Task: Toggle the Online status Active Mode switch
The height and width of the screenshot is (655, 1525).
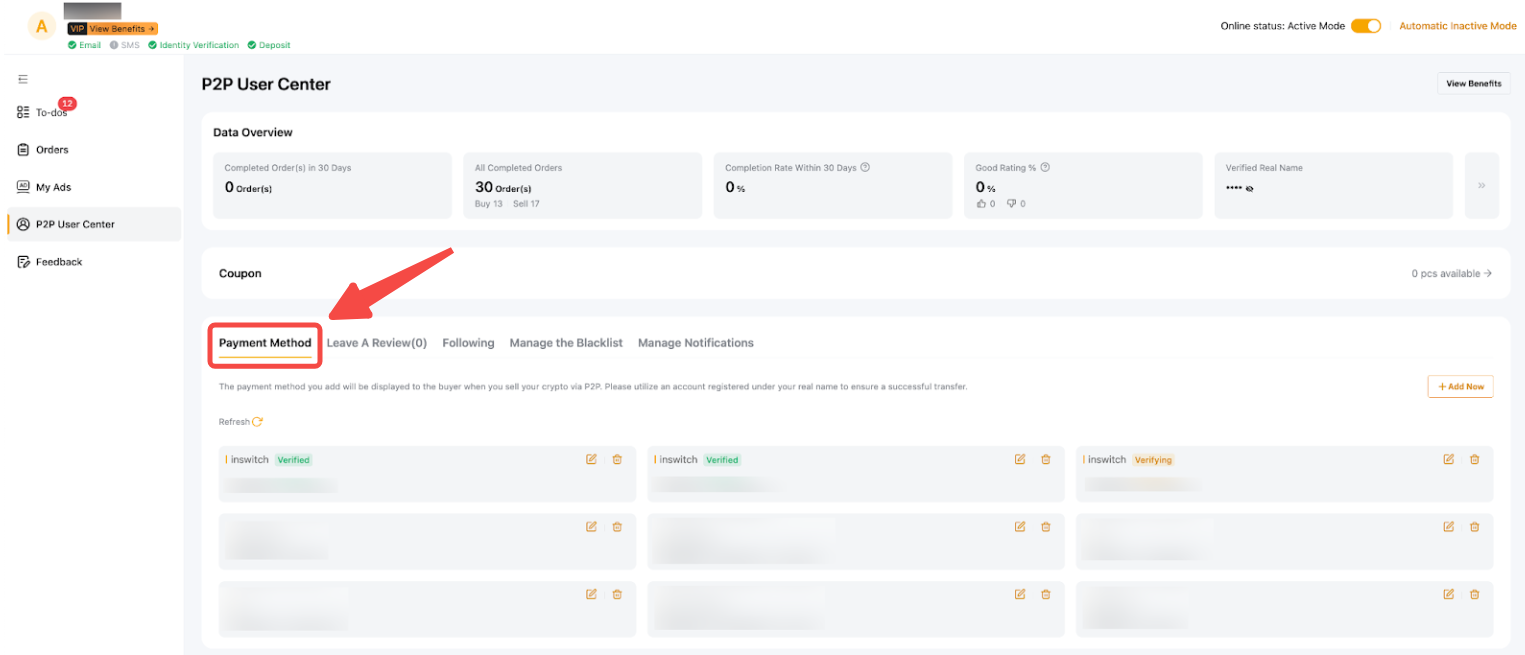Action: click(x=1365, y=26)
